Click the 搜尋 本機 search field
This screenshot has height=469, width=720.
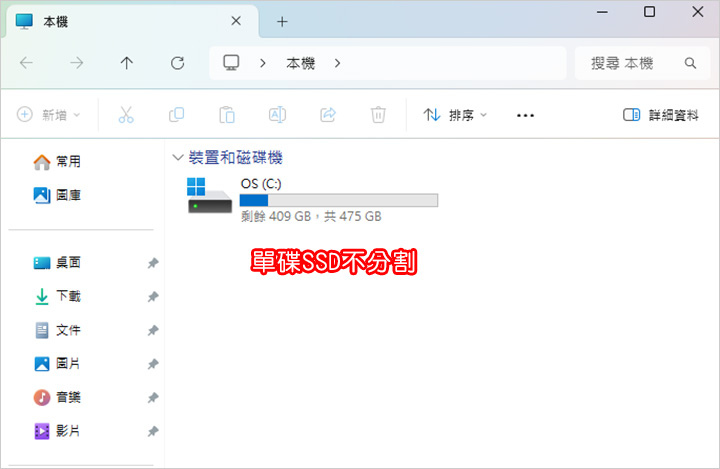pyautogui.click(x=642, y=63)
